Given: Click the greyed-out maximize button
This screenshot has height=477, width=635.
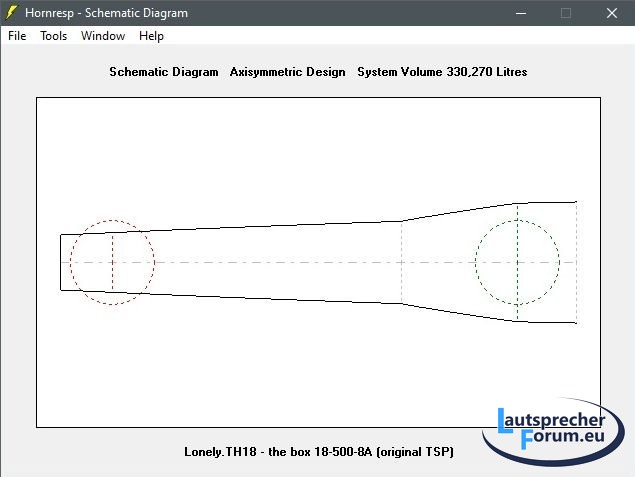Looking at the screenshot, I should 566,13.
